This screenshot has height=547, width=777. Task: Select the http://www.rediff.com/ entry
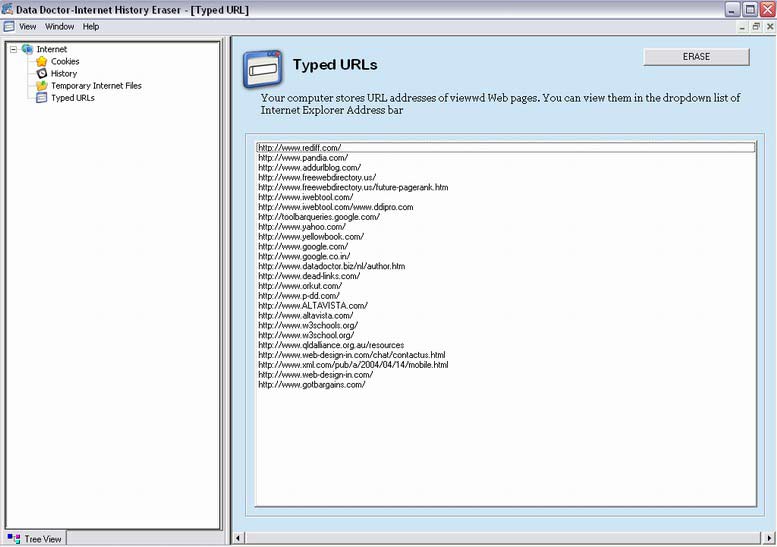pos(299,148)
